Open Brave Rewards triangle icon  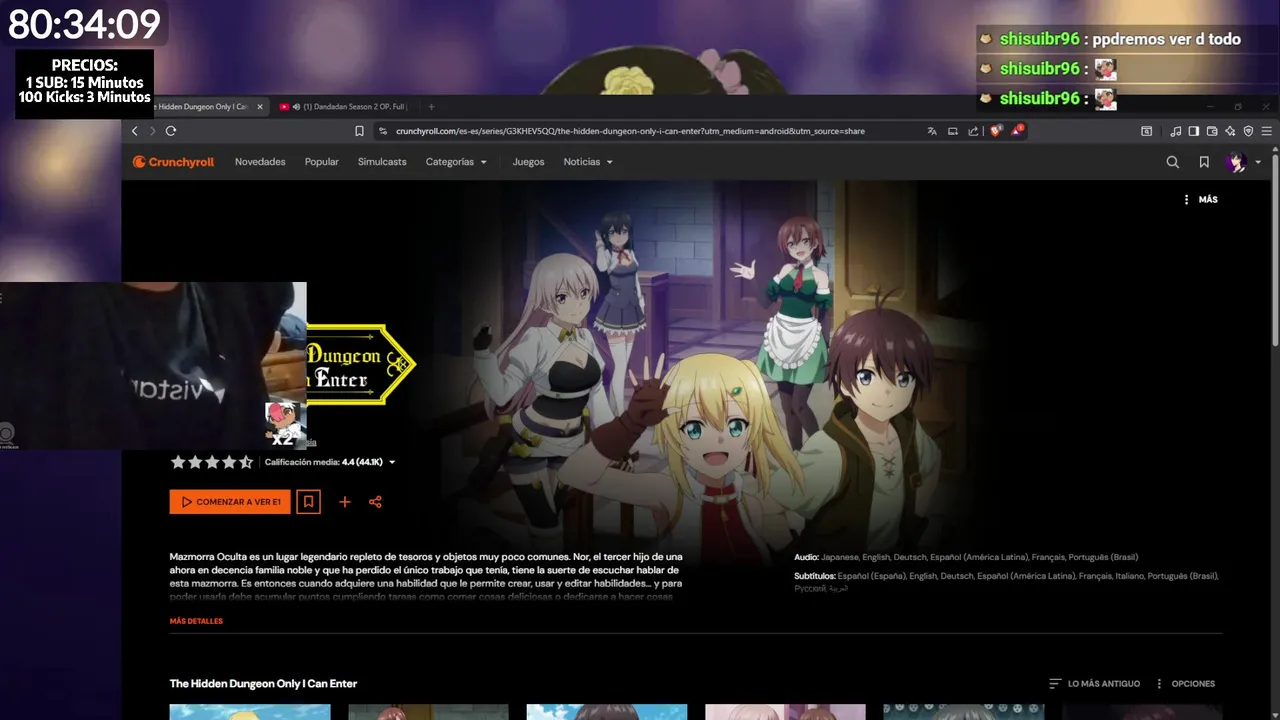pyautogui.click(x=1017, y=130)
